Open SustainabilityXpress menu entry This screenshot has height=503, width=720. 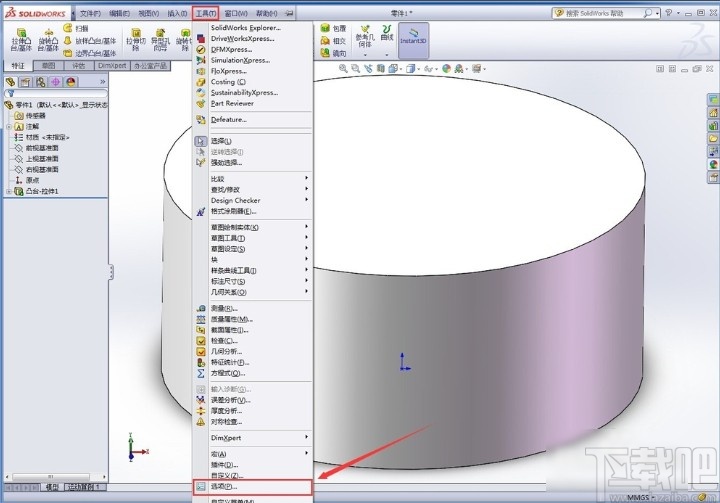click(x=244, y=93)
